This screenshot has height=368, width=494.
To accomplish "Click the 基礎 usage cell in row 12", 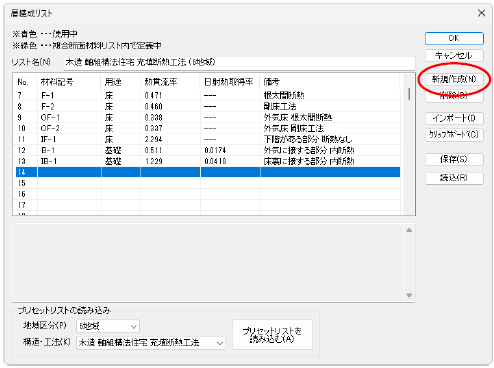I will 113,150.
